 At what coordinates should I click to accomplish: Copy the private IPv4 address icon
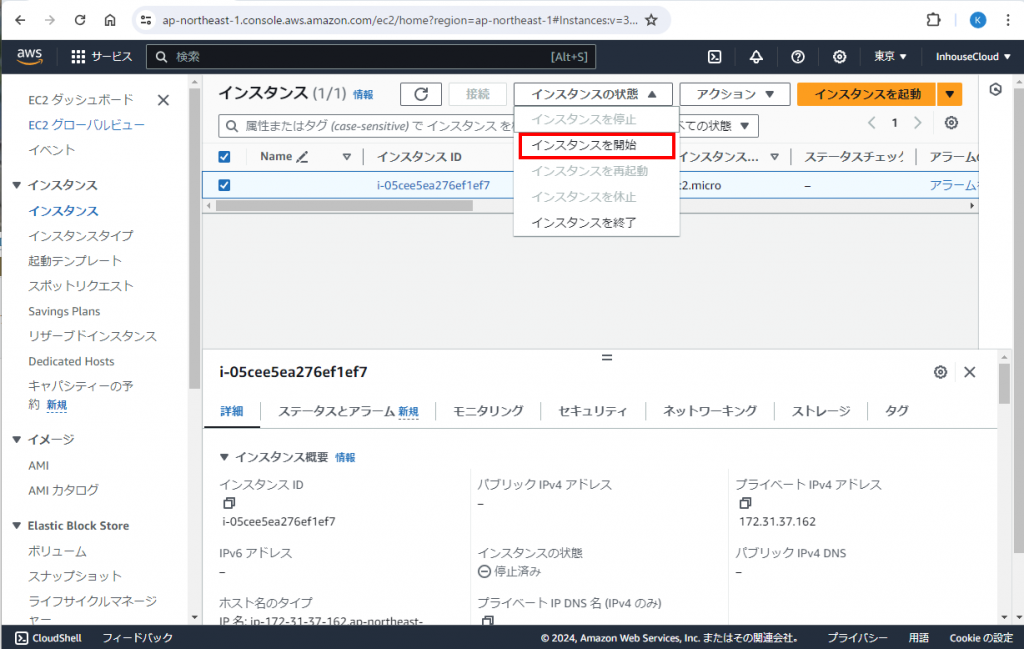(x=745, y=503)
